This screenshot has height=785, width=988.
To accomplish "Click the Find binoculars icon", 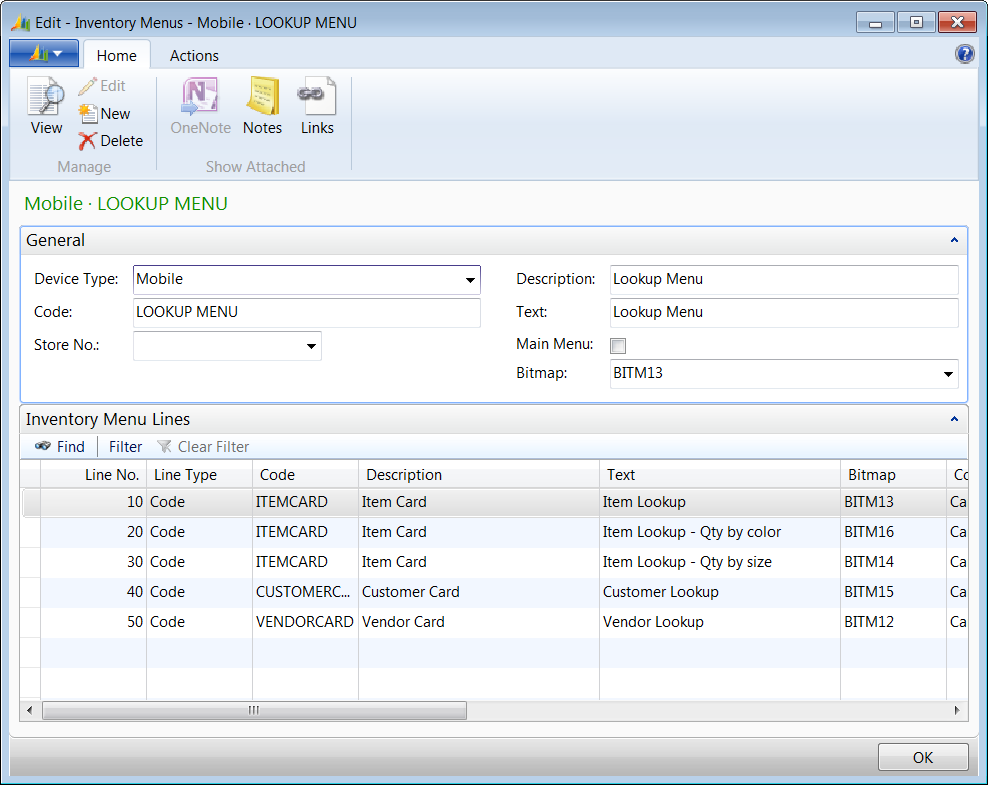I will tap(43, 447).
